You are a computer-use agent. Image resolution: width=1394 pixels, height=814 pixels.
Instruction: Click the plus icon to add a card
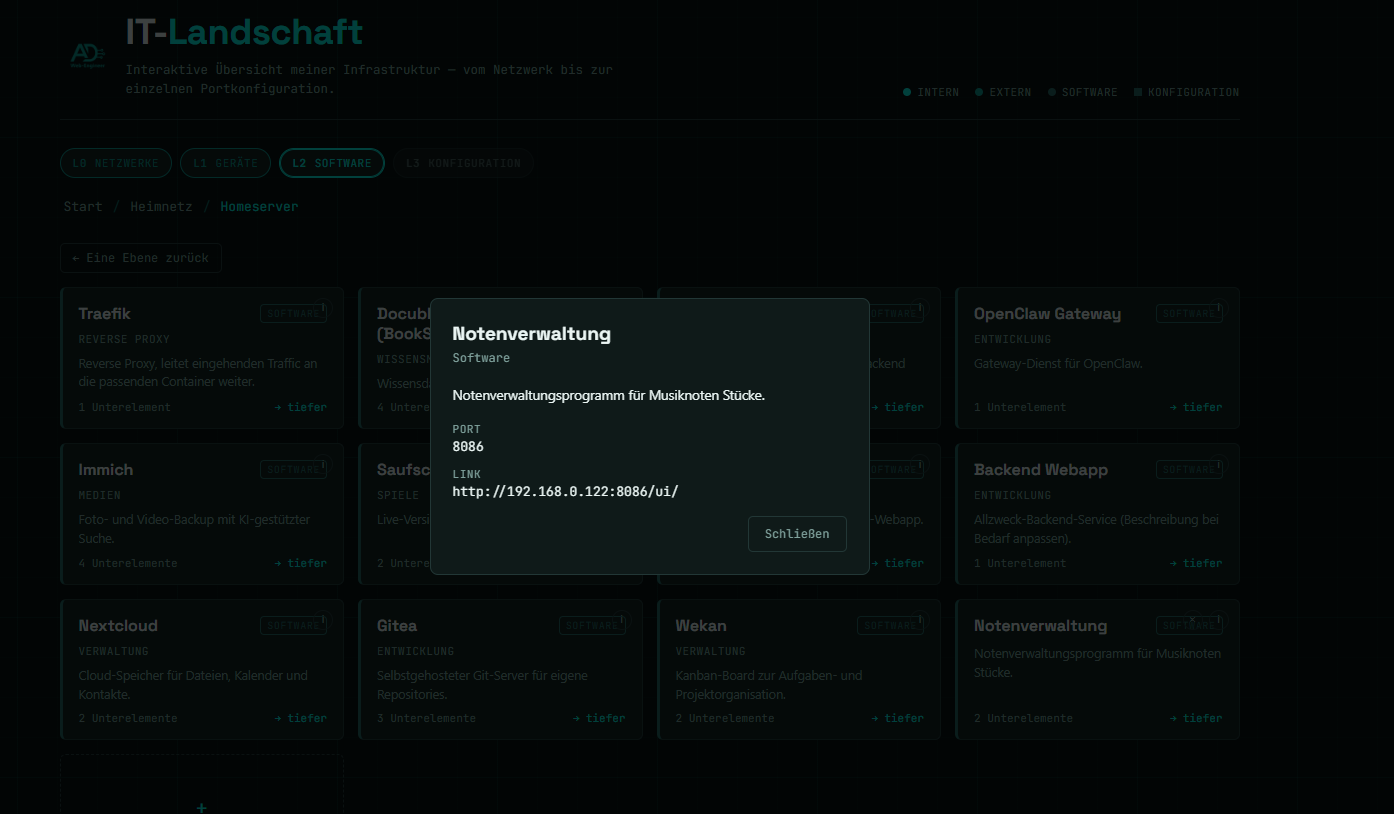(201, 807)
